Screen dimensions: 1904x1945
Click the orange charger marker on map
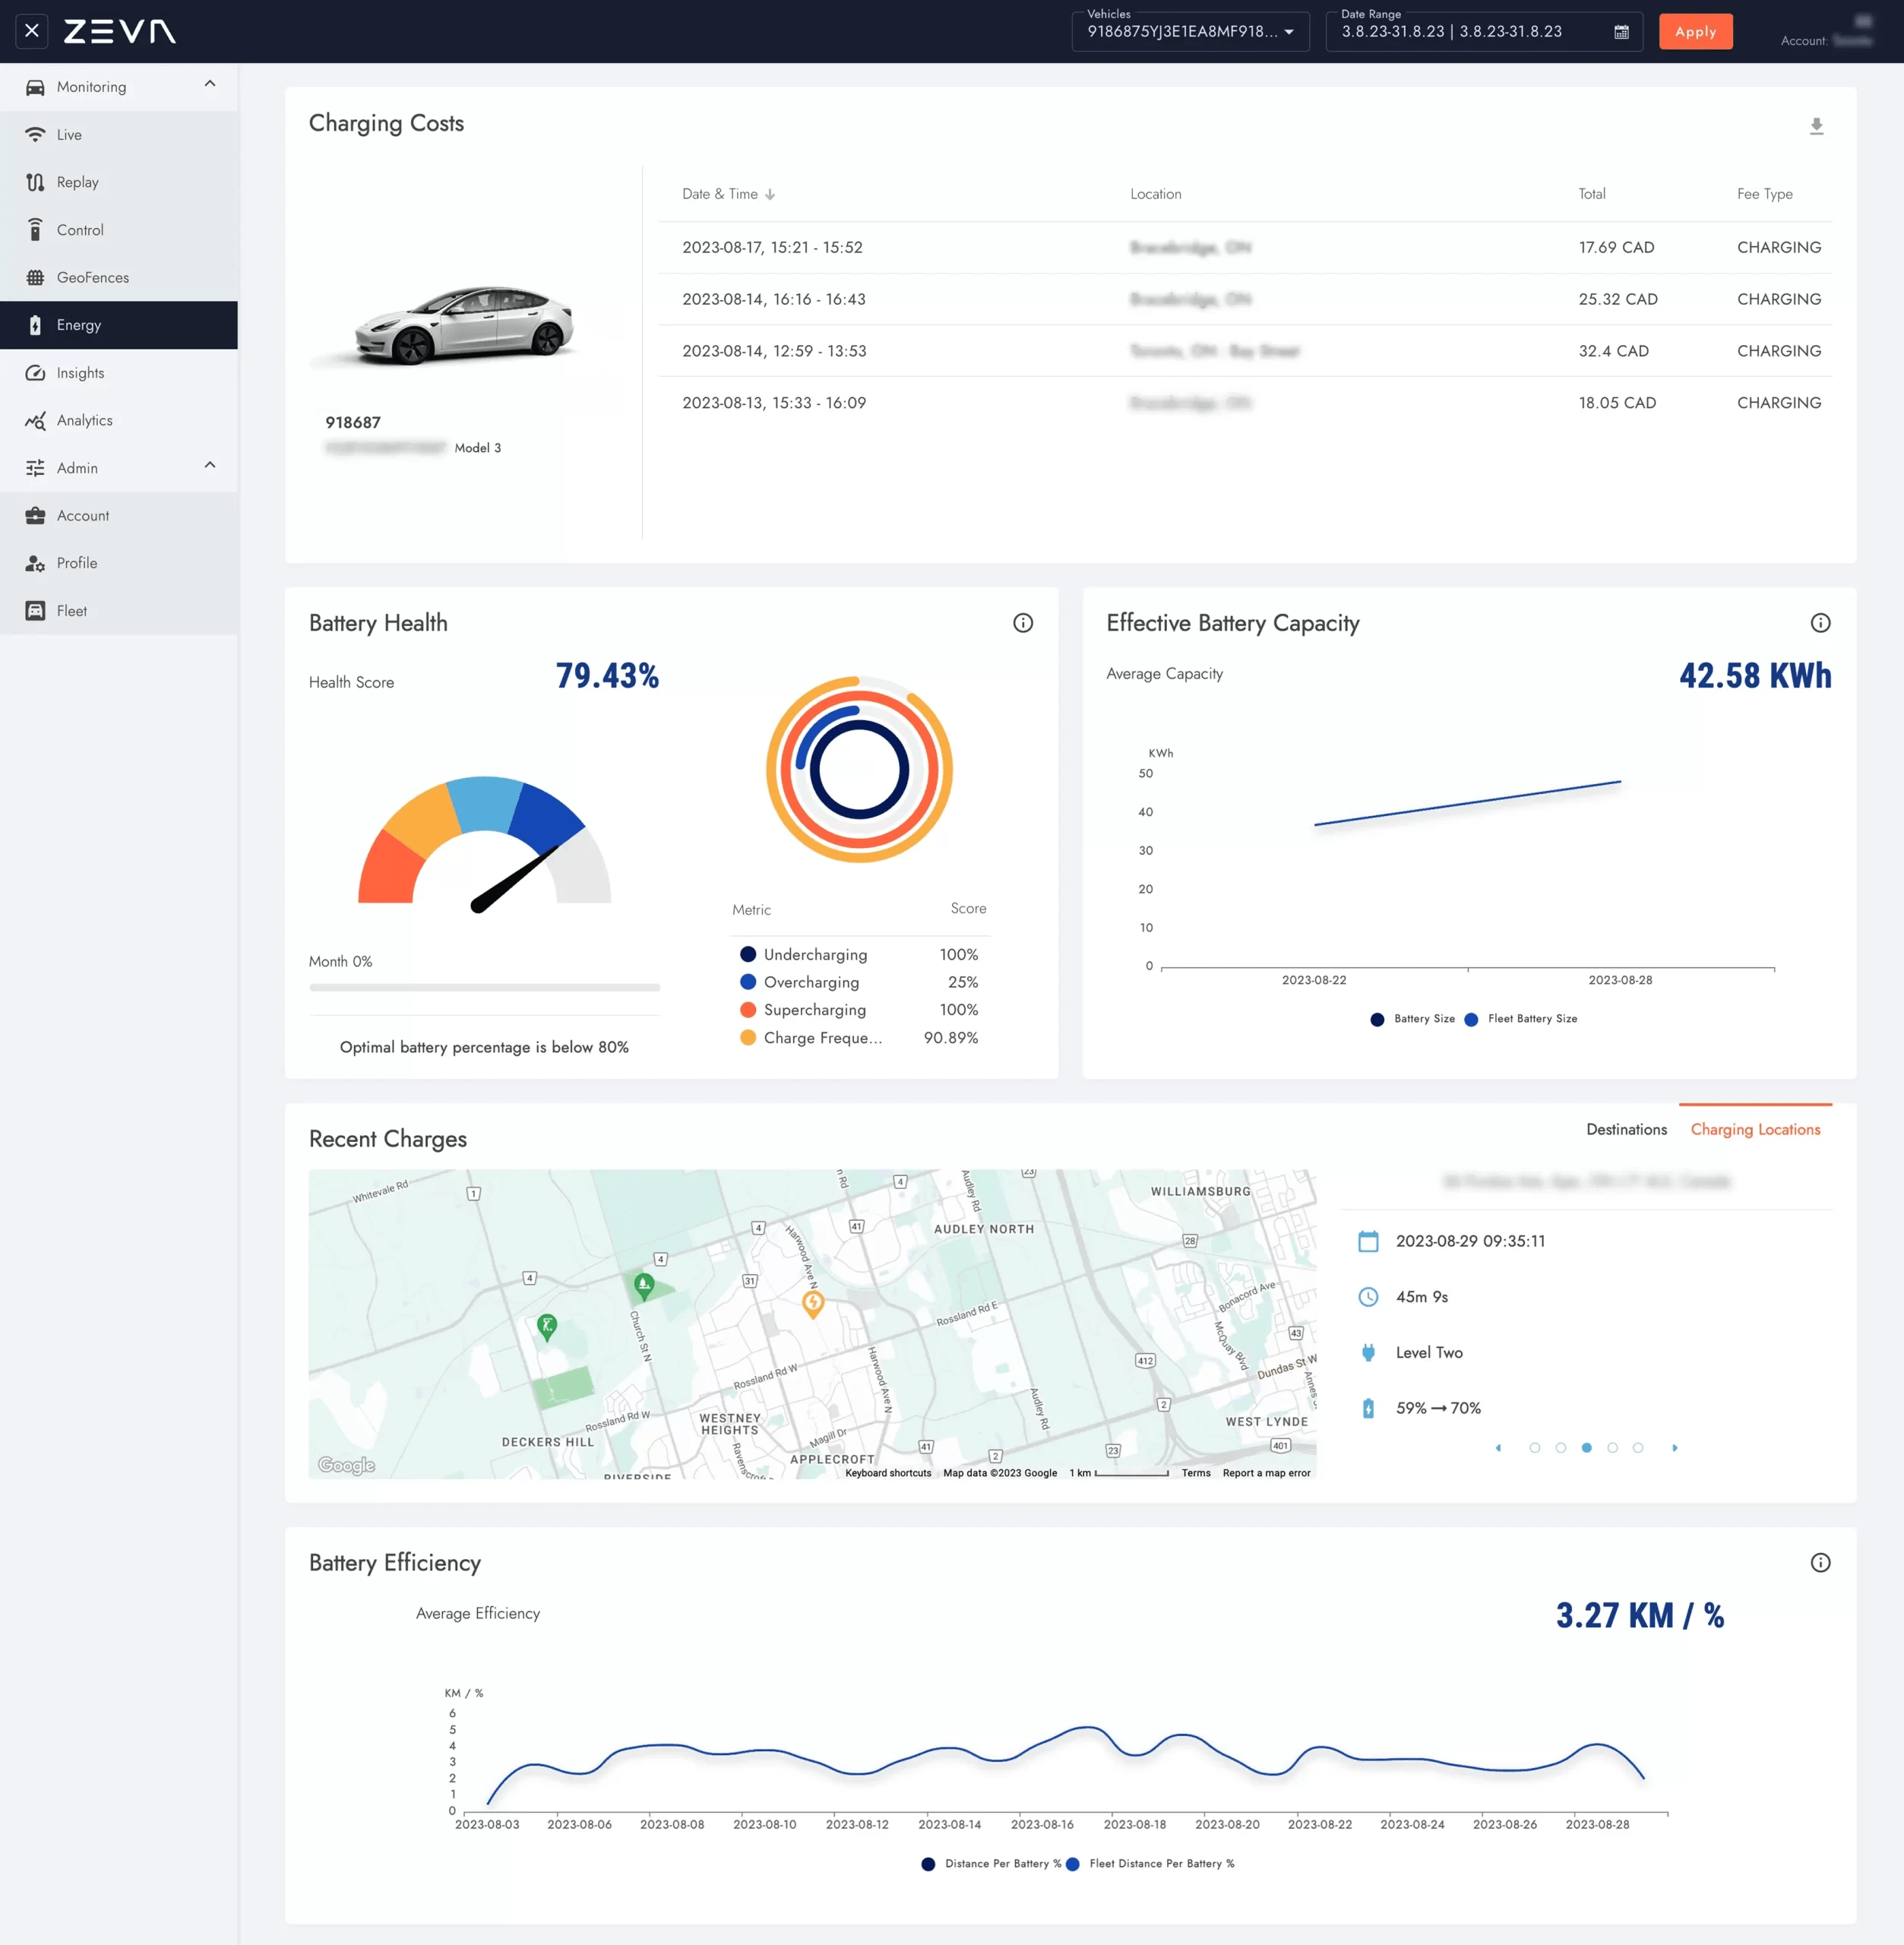[x=813, y=1301]
